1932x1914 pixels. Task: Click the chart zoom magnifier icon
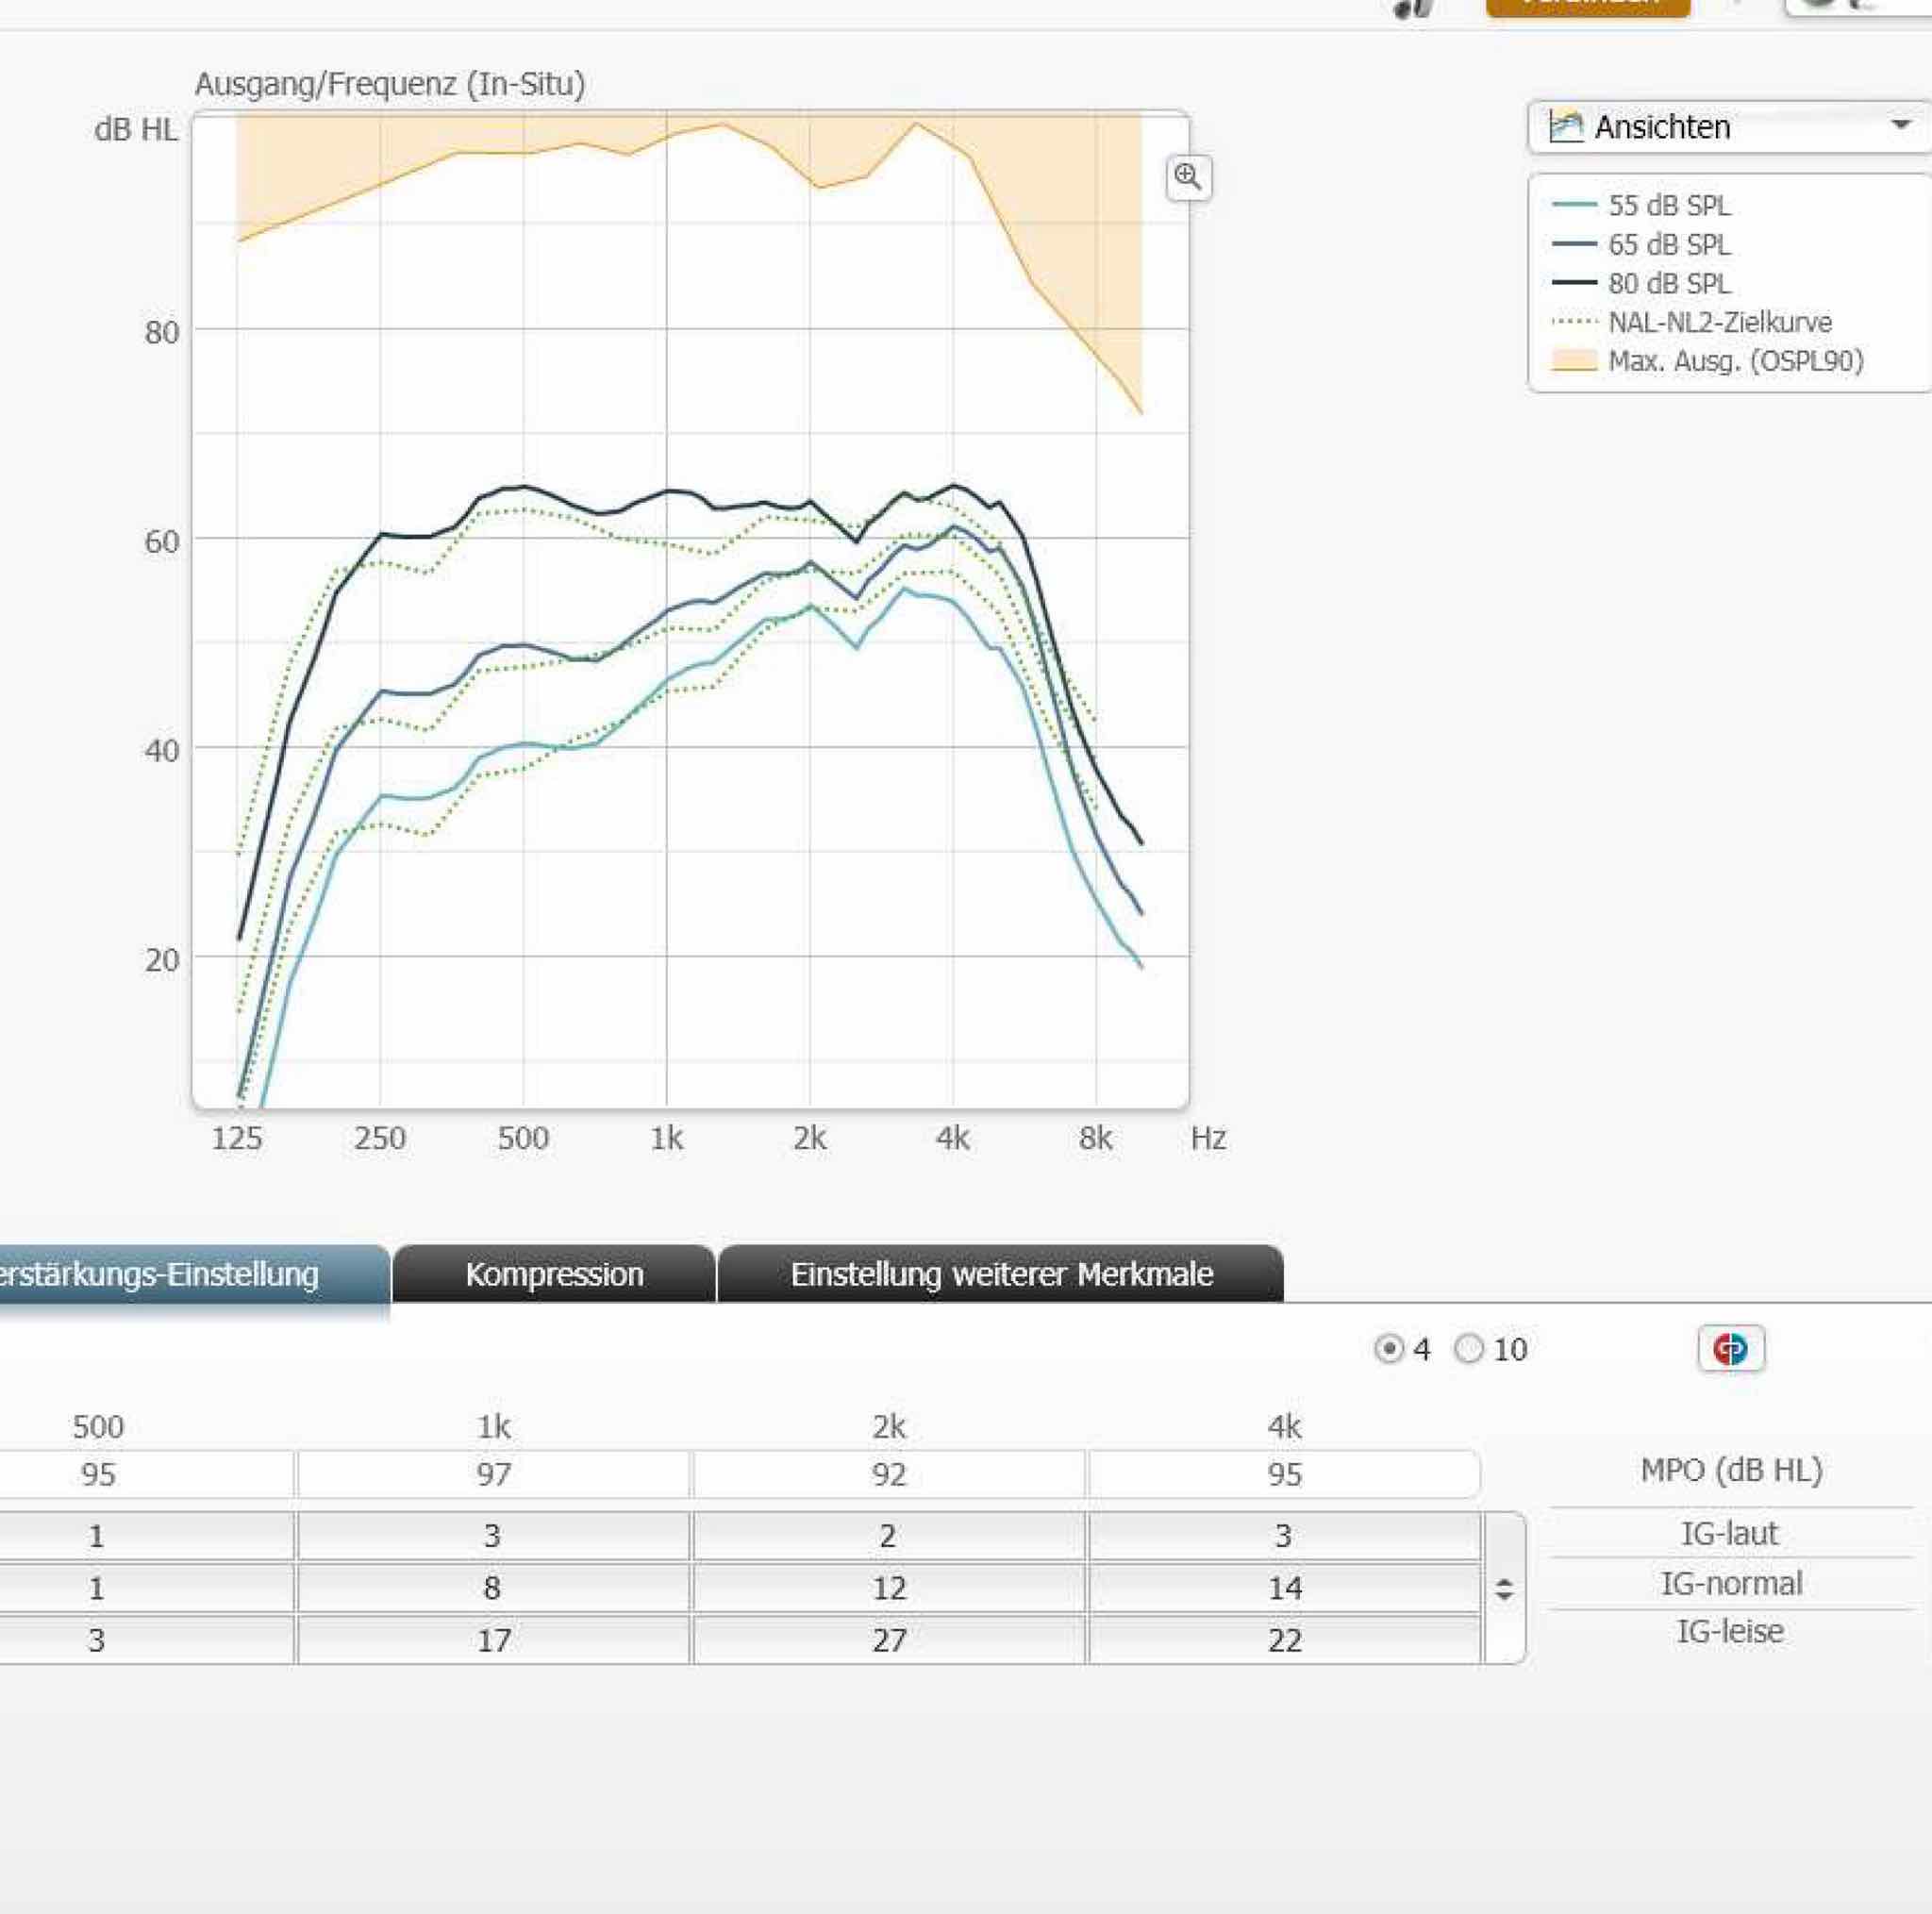[x=1188, y=178]
